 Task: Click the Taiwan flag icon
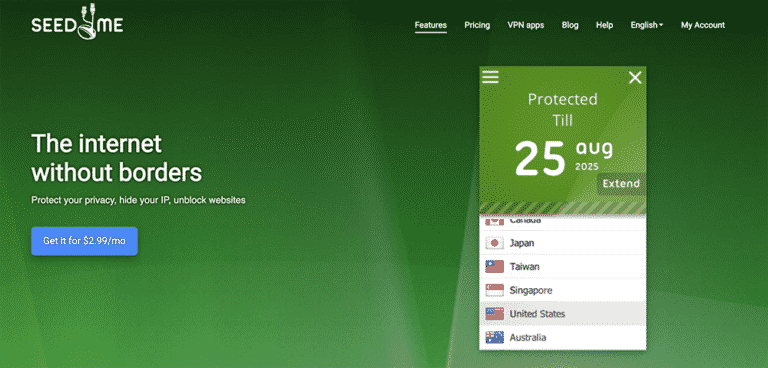click(494, 267)
